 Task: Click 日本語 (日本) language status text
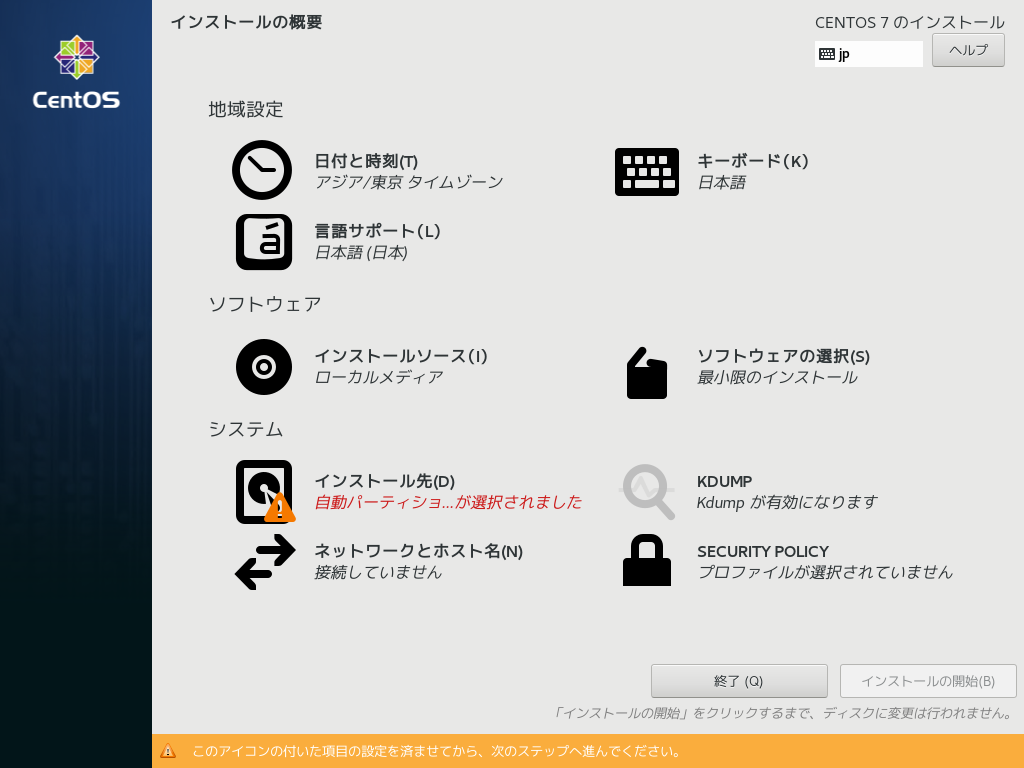click(361, 252)
